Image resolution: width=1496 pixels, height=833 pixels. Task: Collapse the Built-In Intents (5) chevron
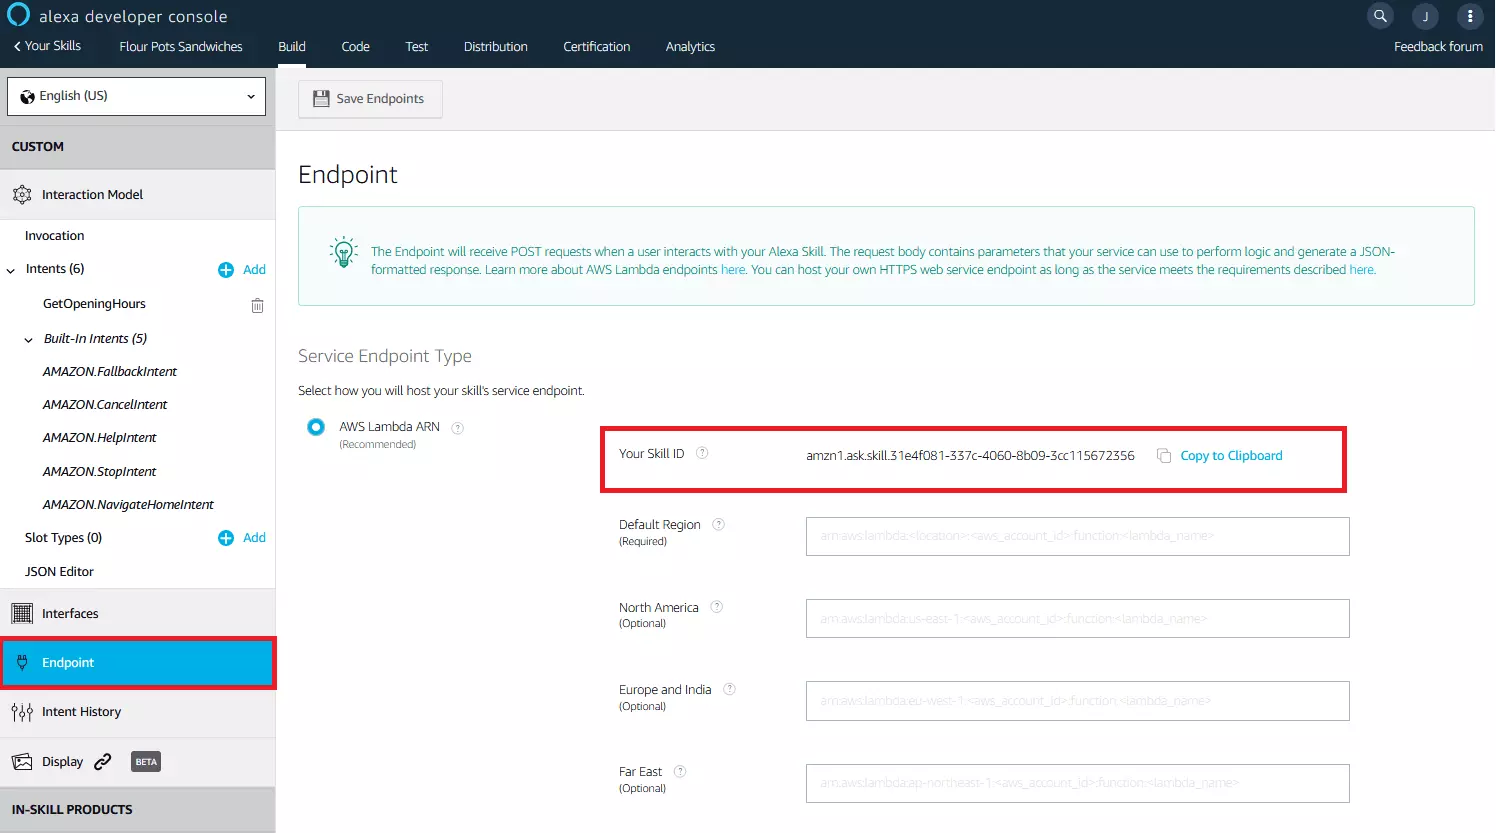[x=28, y=340]
